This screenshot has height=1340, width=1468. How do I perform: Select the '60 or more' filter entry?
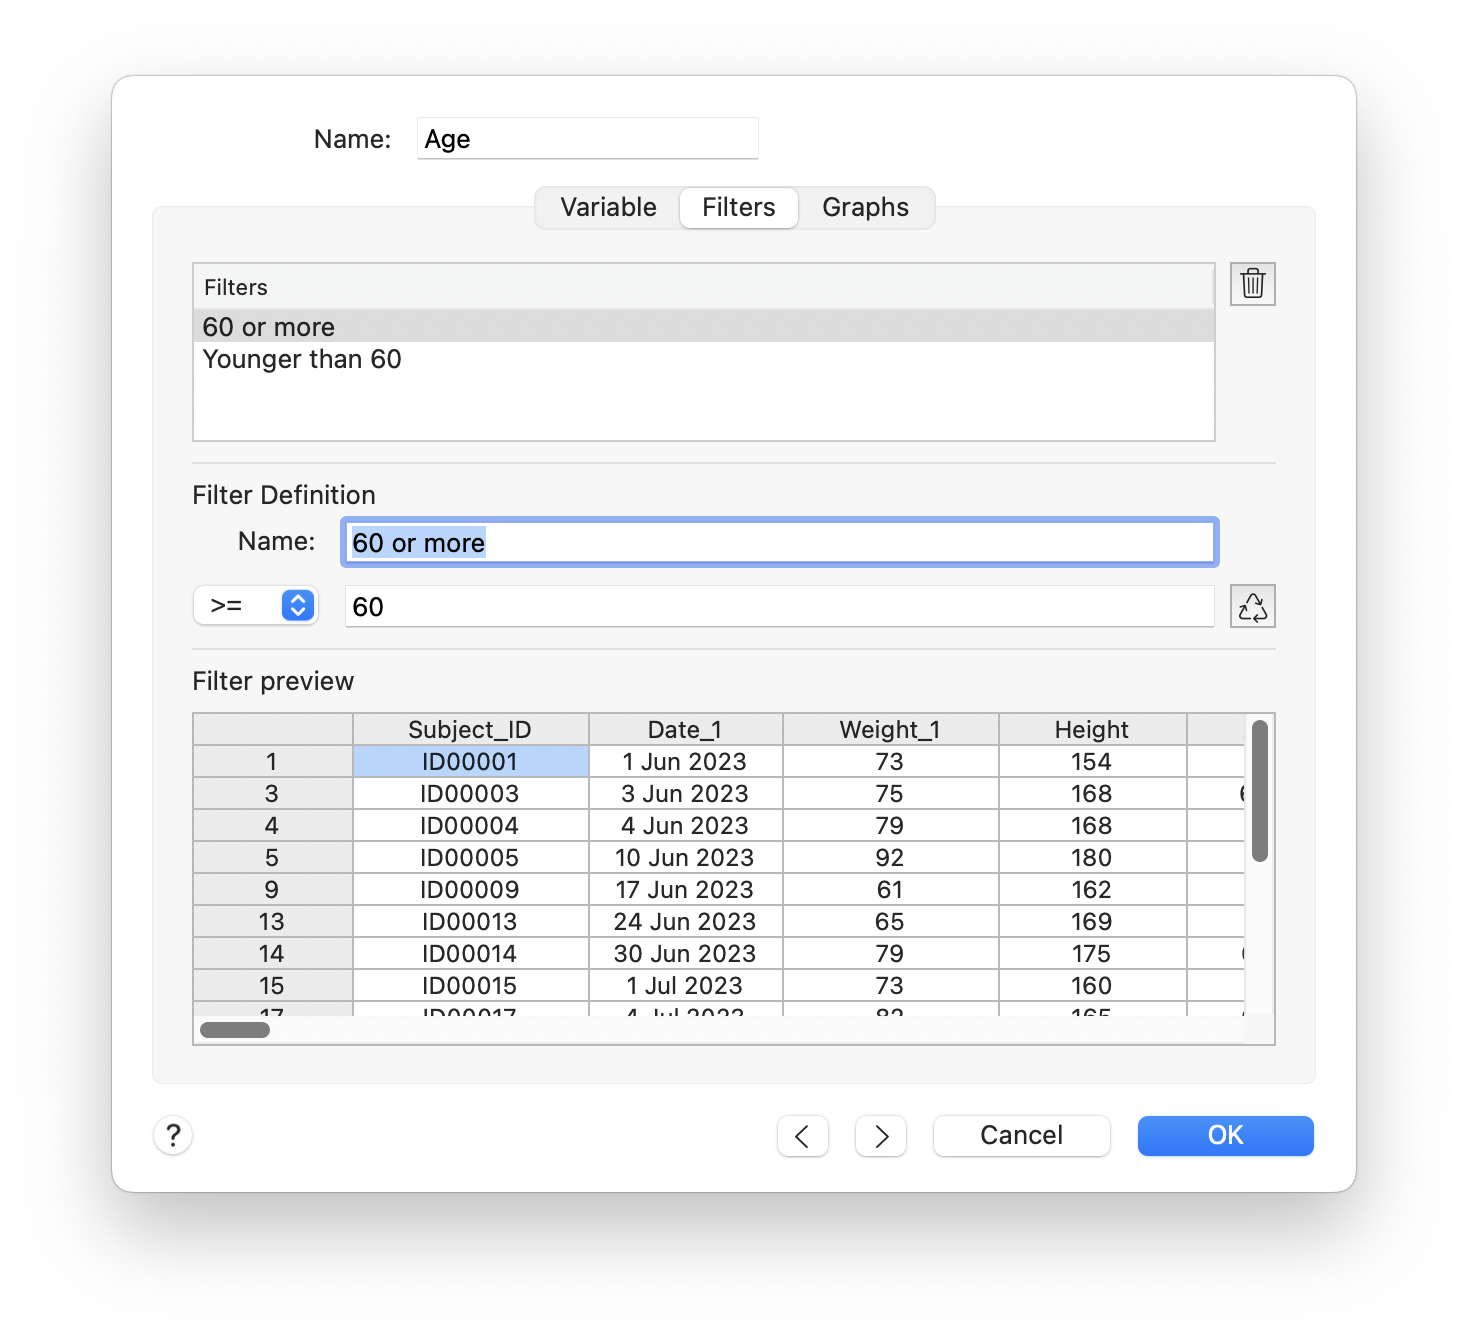[268, 327]
